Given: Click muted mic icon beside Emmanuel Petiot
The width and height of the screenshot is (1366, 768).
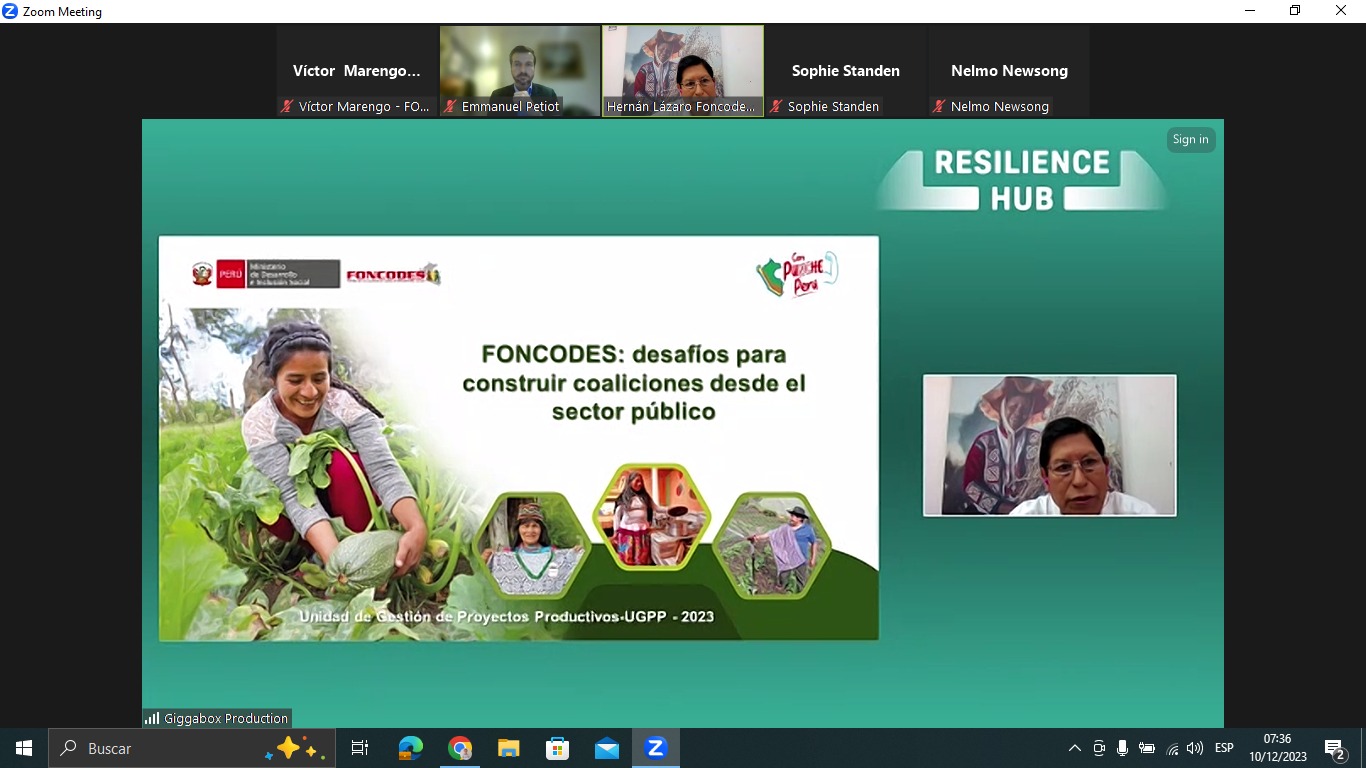Looking at the screenshot, I should click(x=451, y=106).
